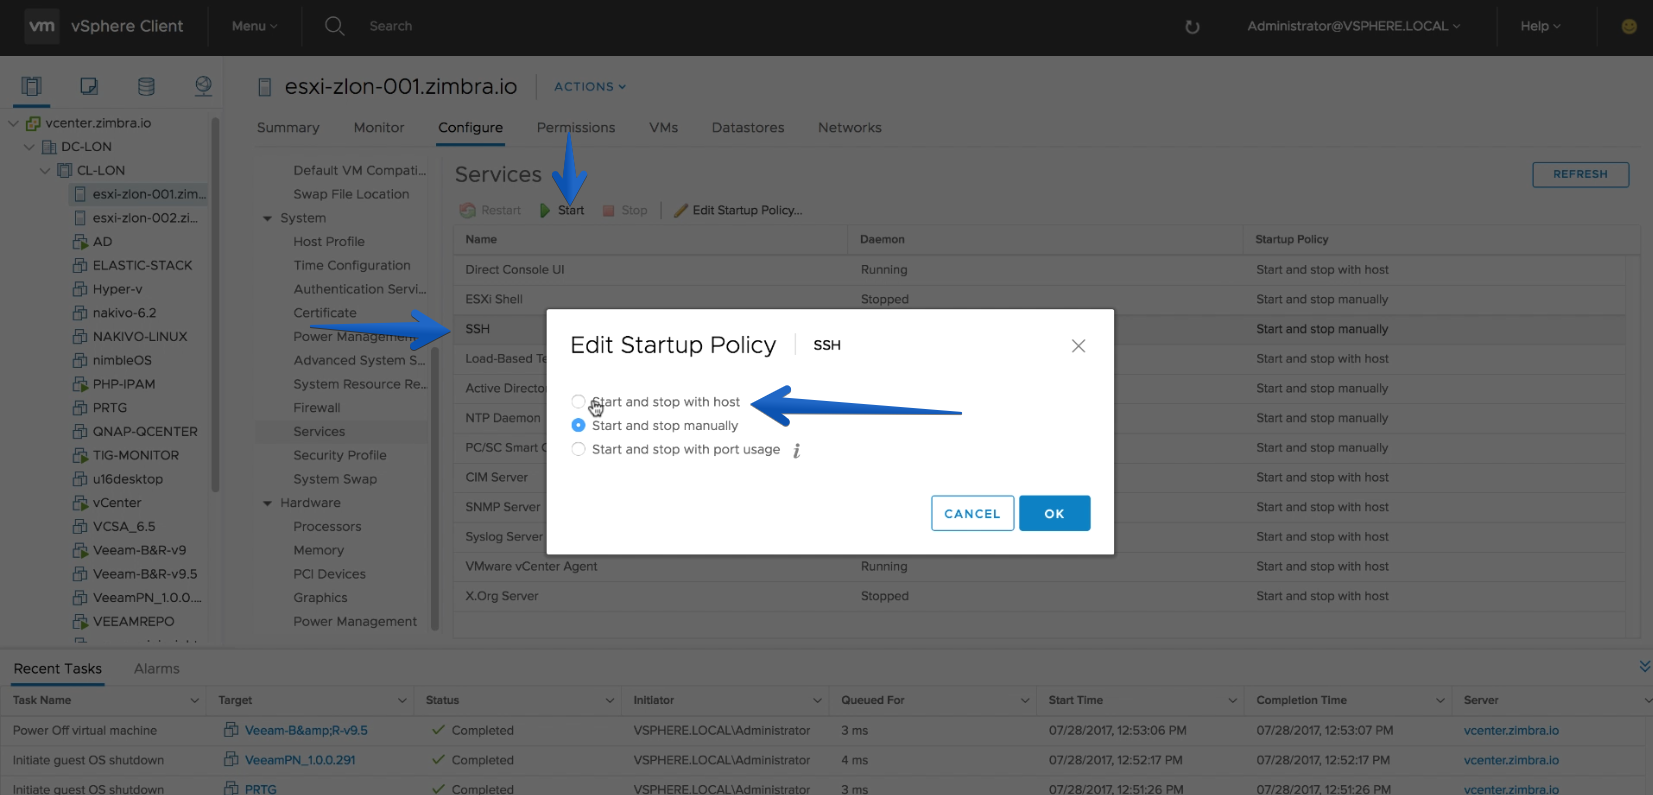The image size is (1653, 795).
Task: Click the circular refresh icon in top bar
Action: pyautogui.click(x=1192, y=27)
